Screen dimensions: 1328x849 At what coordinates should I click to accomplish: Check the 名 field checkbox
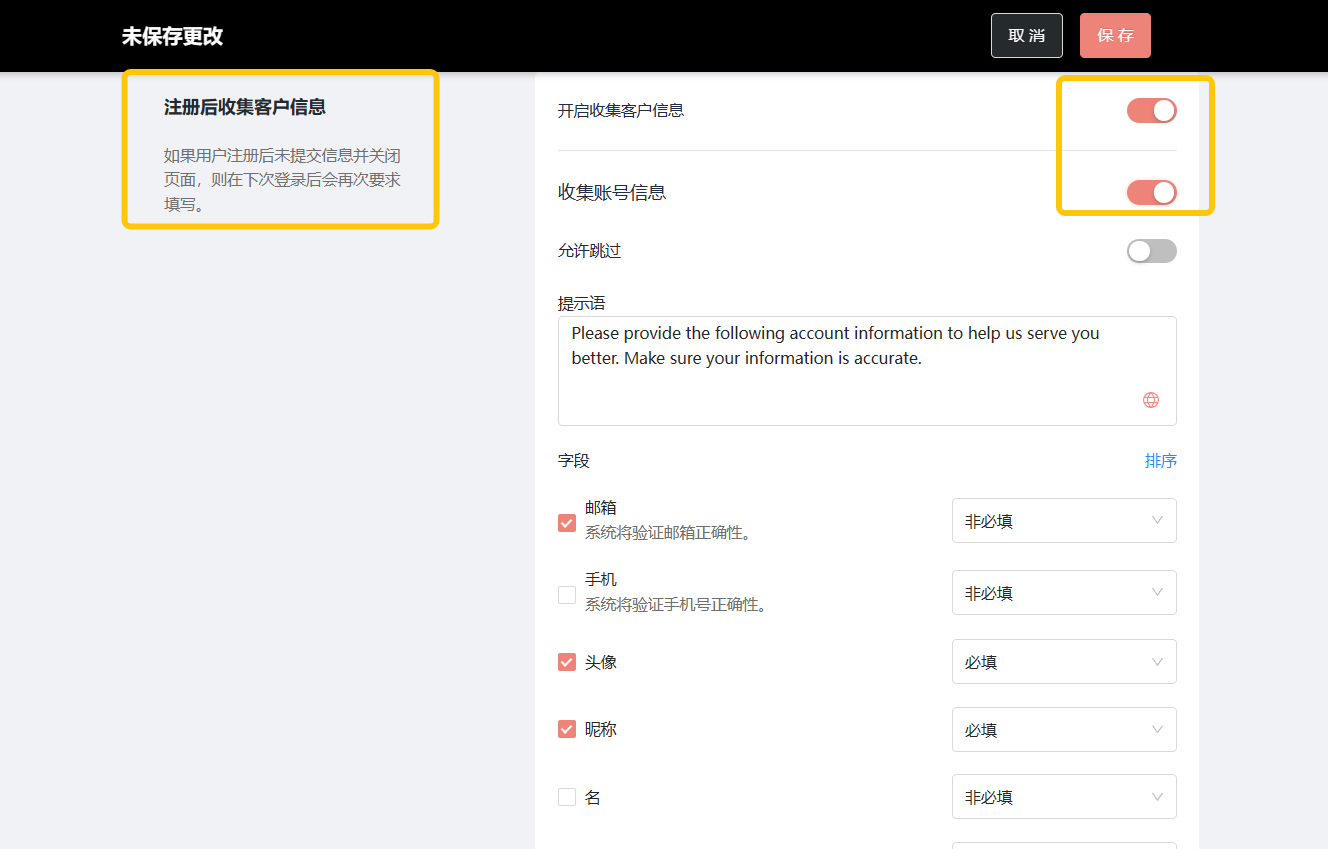(567, 797)
